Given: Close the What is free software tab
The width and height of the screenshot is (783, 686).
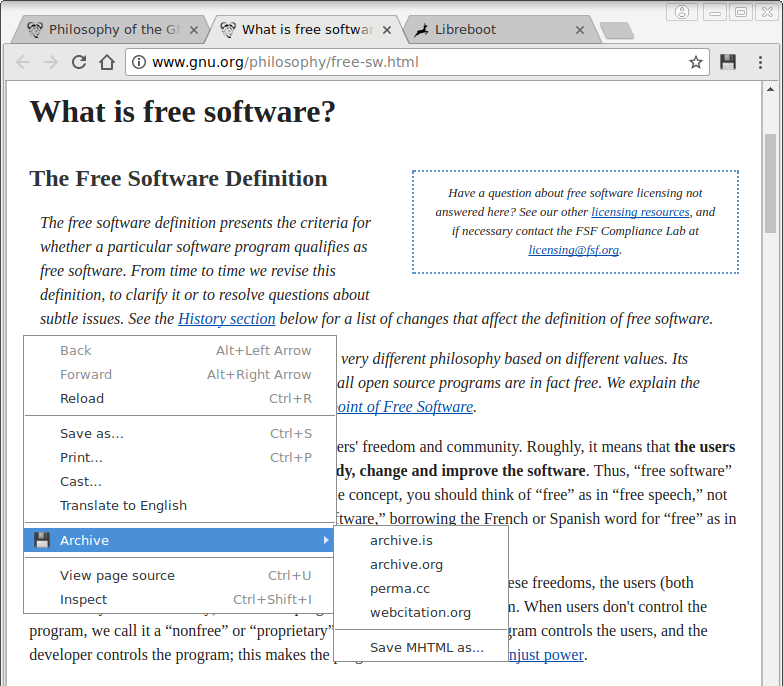Looking at the screenshot, I should click(x=387, y=30).
